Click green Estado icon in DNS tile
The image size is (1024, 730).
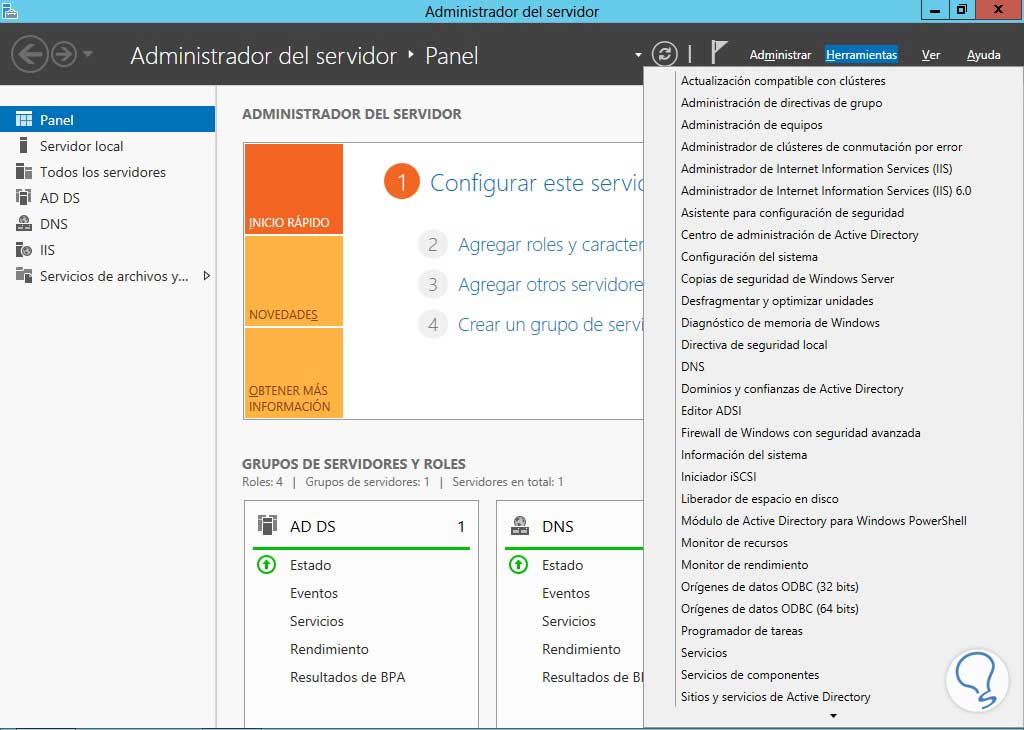[519, 564]
